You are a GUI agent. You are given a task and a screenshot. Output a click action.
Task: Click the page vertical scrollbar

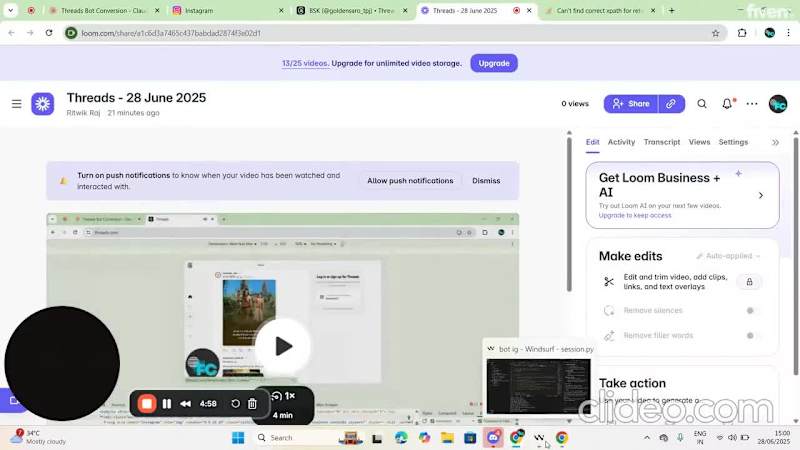(796, 254)
